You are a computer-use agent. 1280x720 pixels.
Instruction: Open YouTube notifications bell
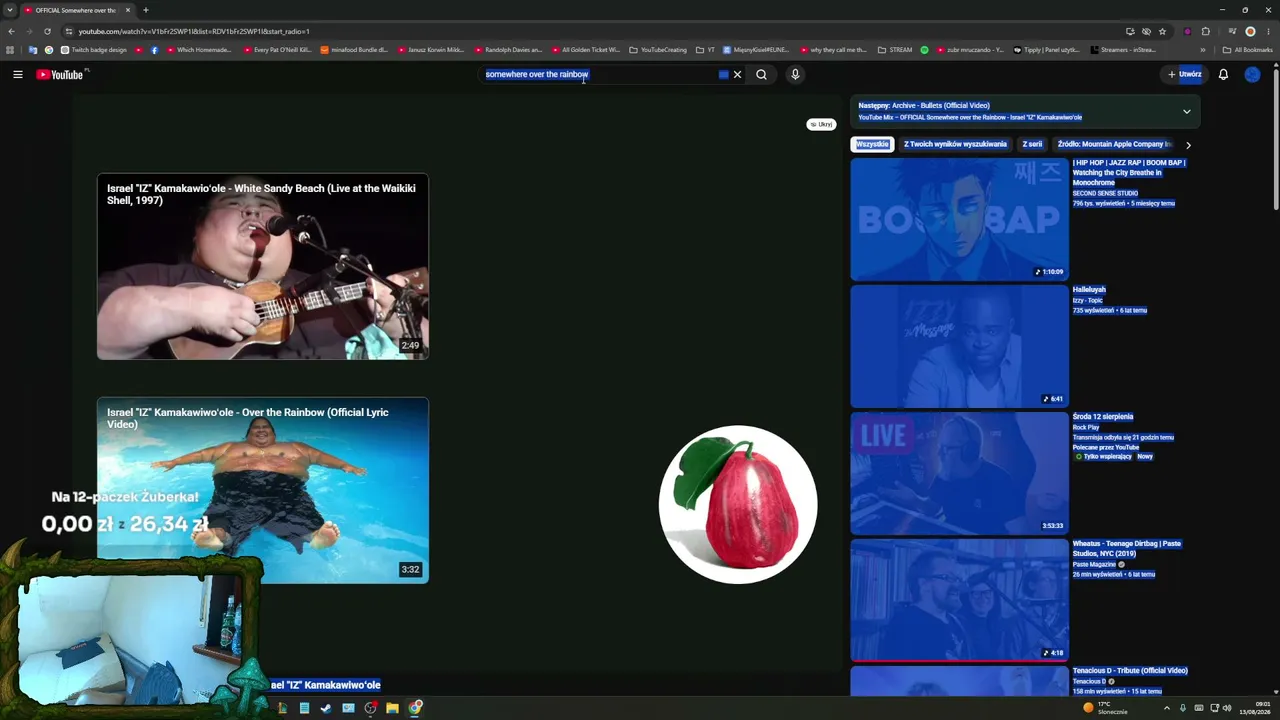[x=1223, y=74]
